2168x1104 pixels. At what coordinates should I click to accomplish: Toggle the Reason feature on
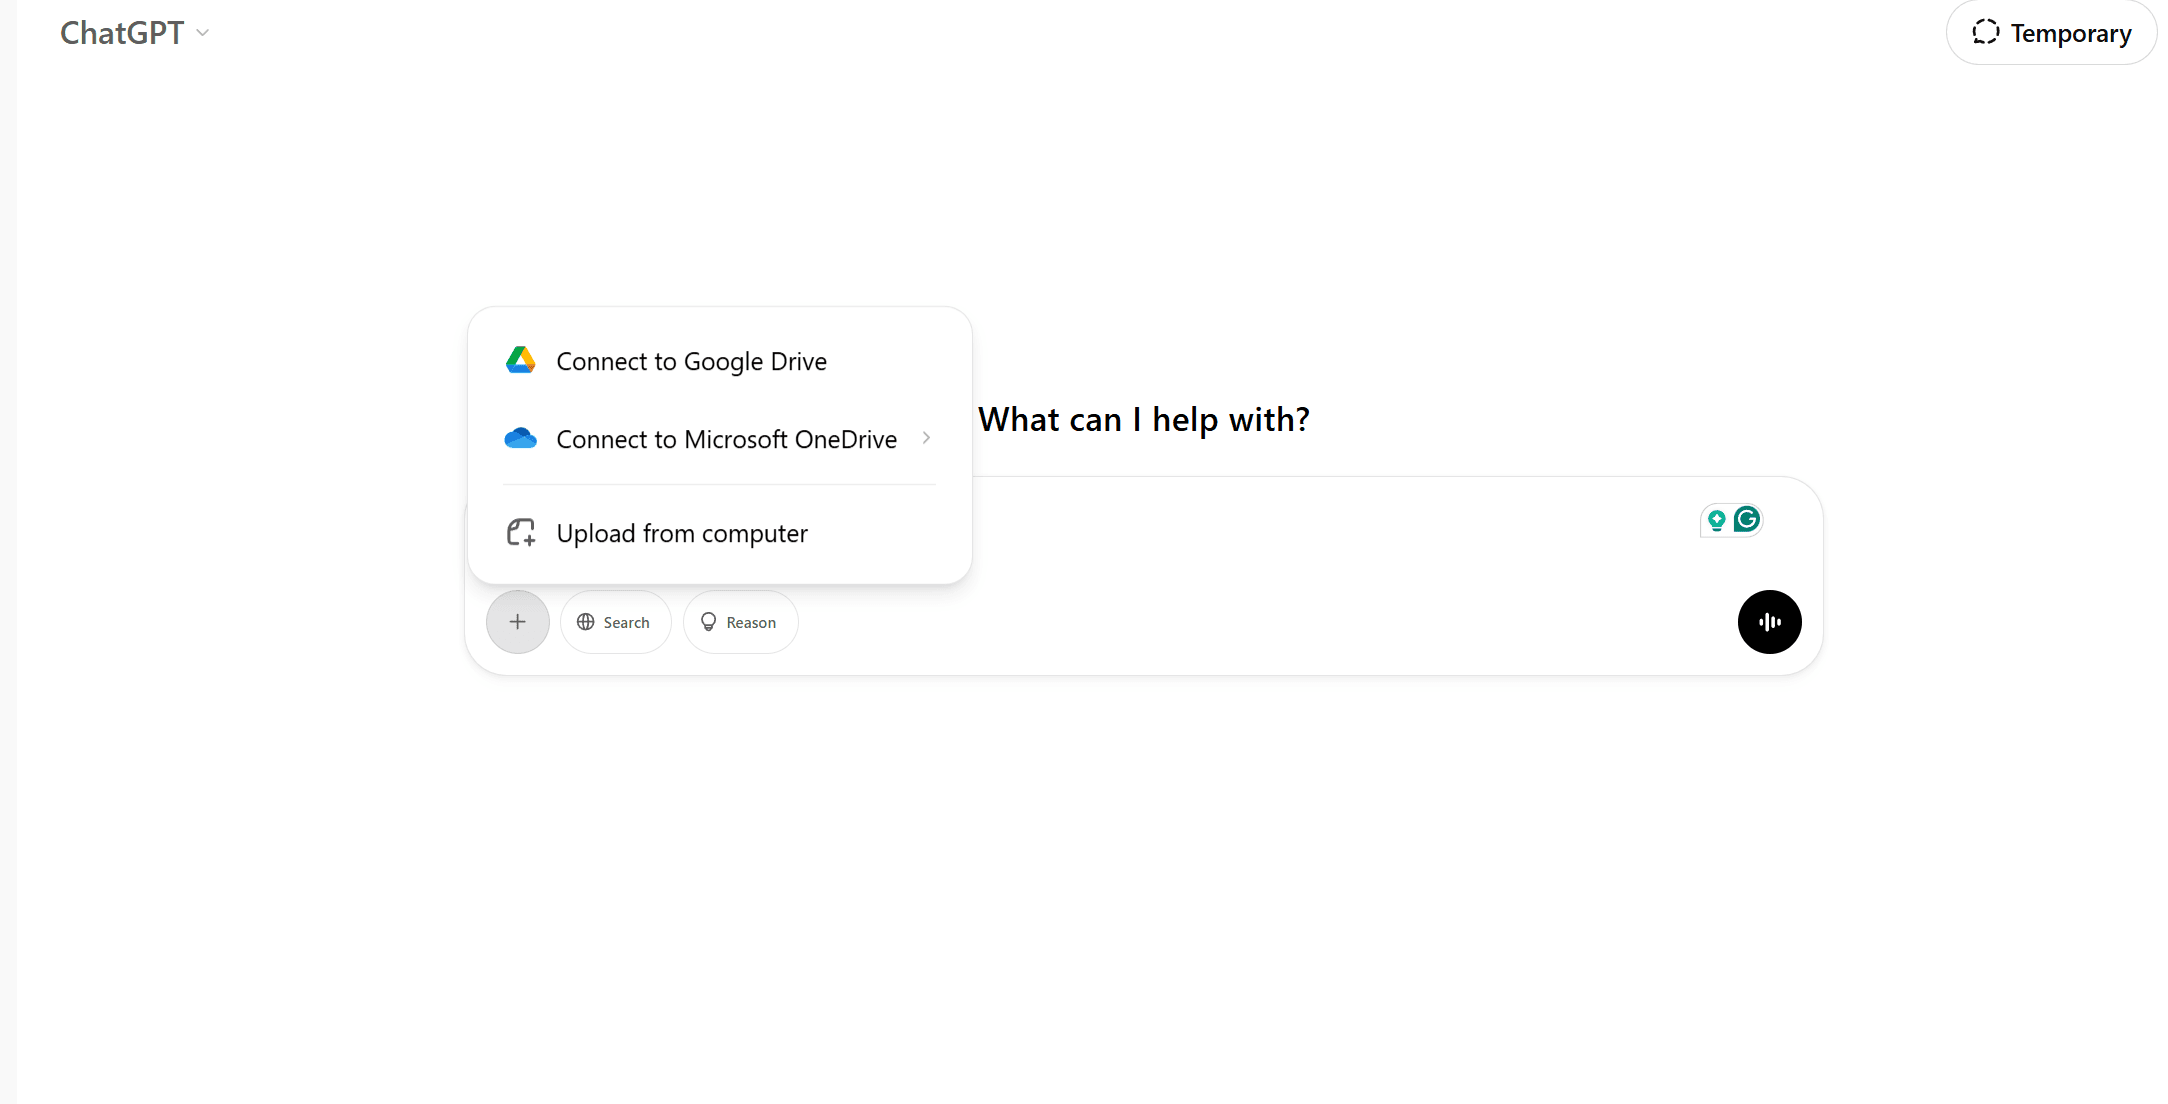click(738, 622)
